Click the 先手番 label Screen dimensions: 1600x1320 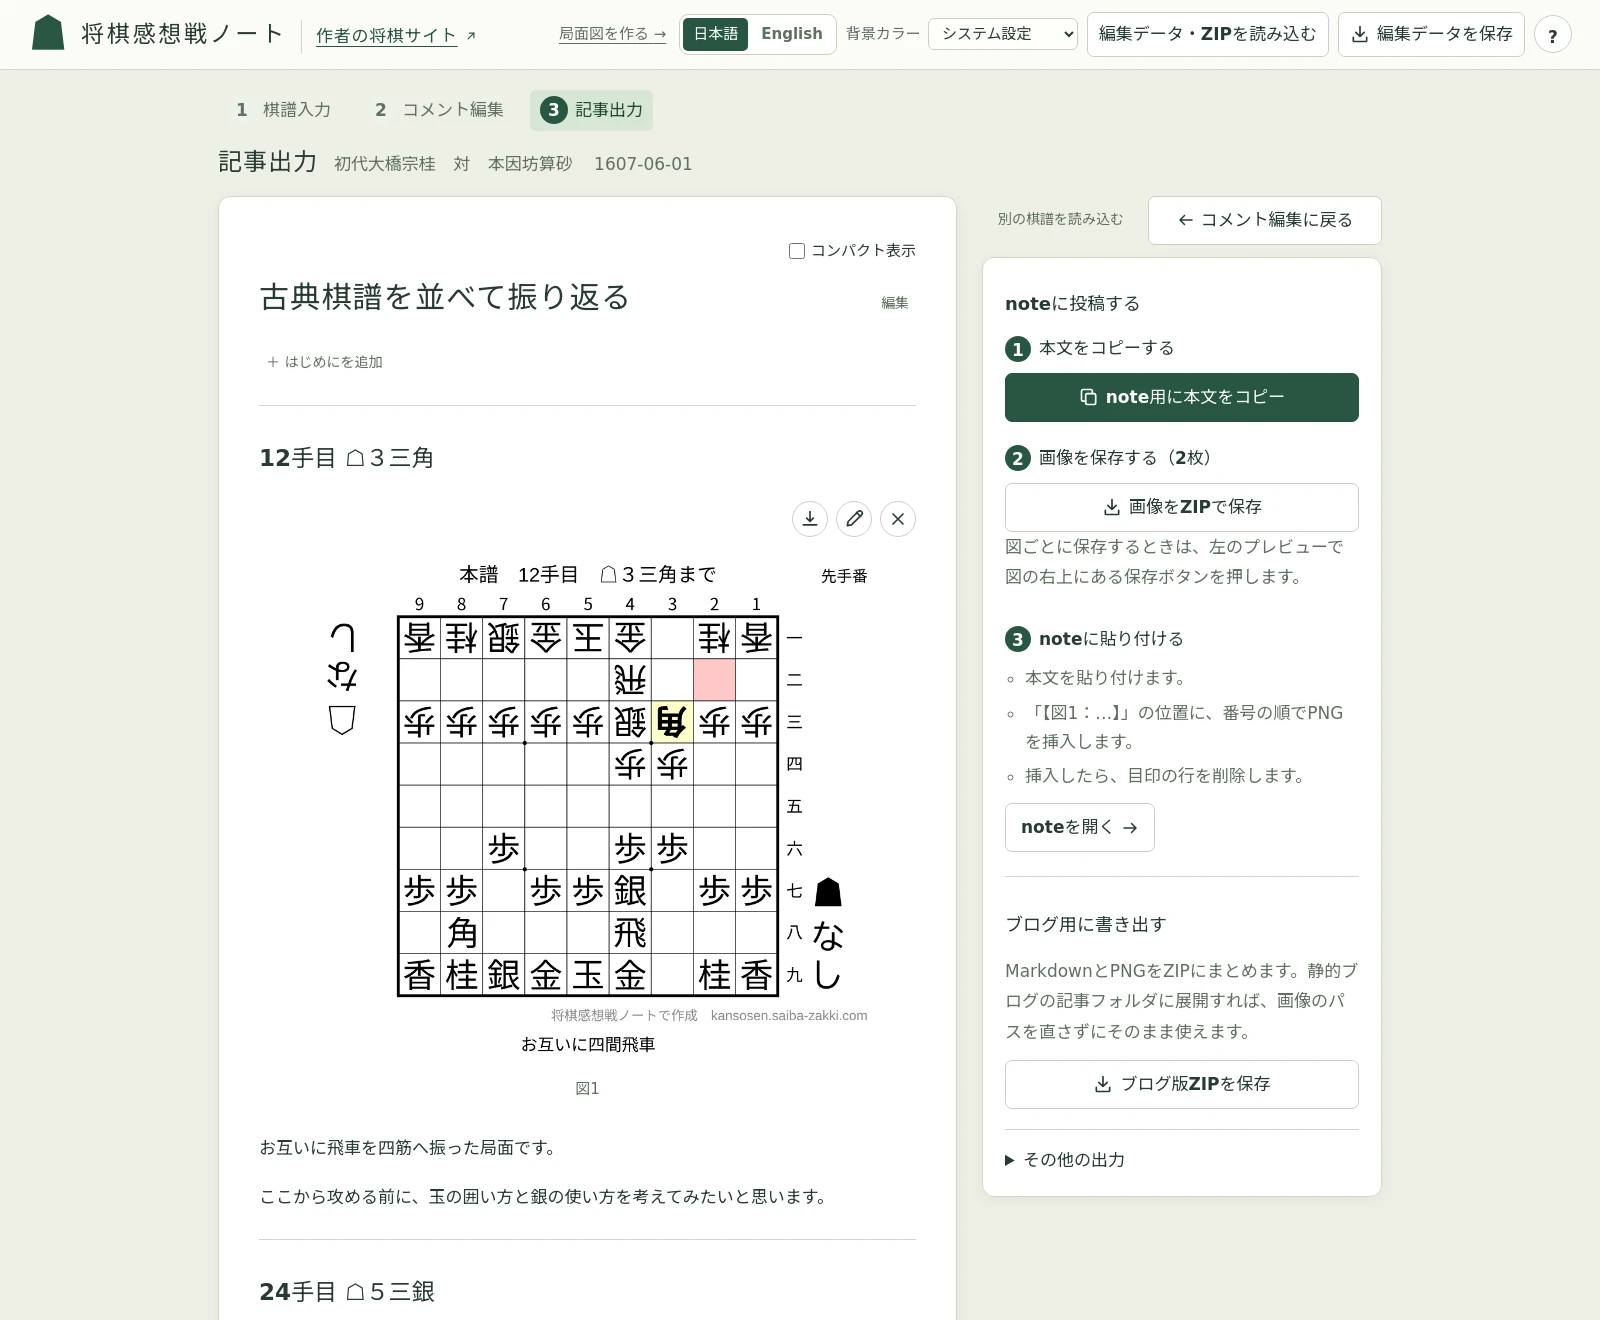pyautogui.click(x=844, y=576)
